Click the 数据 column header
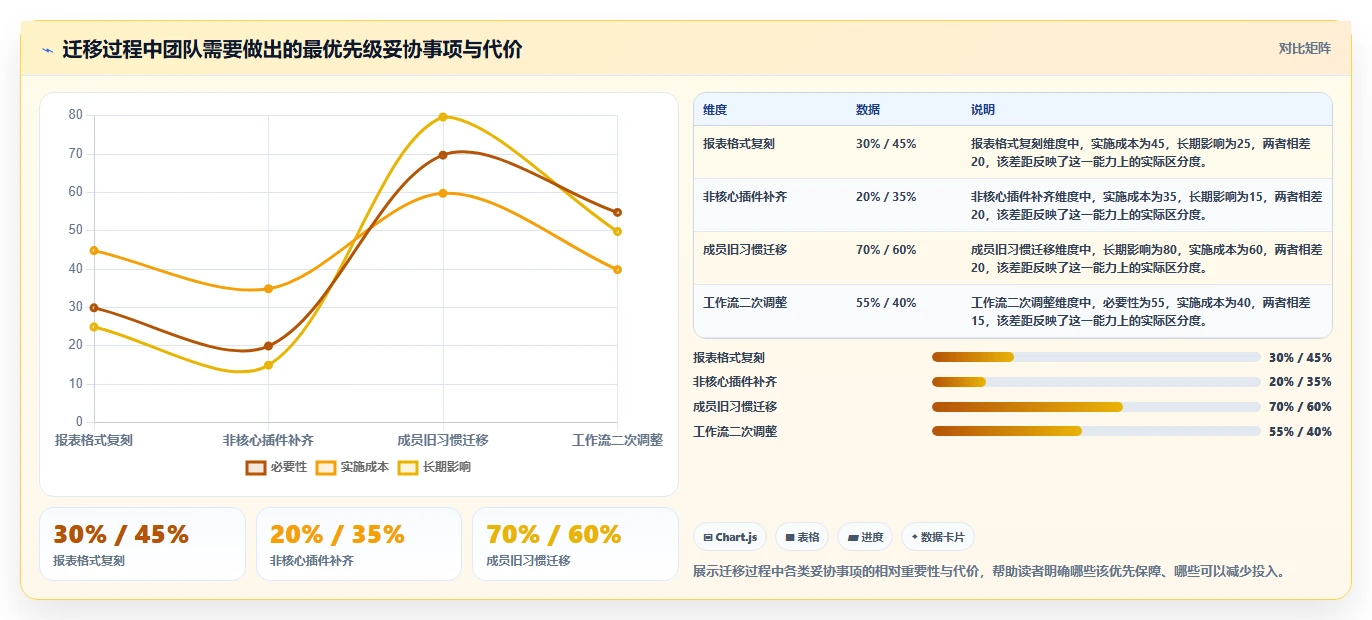1372x620 pixels. (x=868, y=110)
